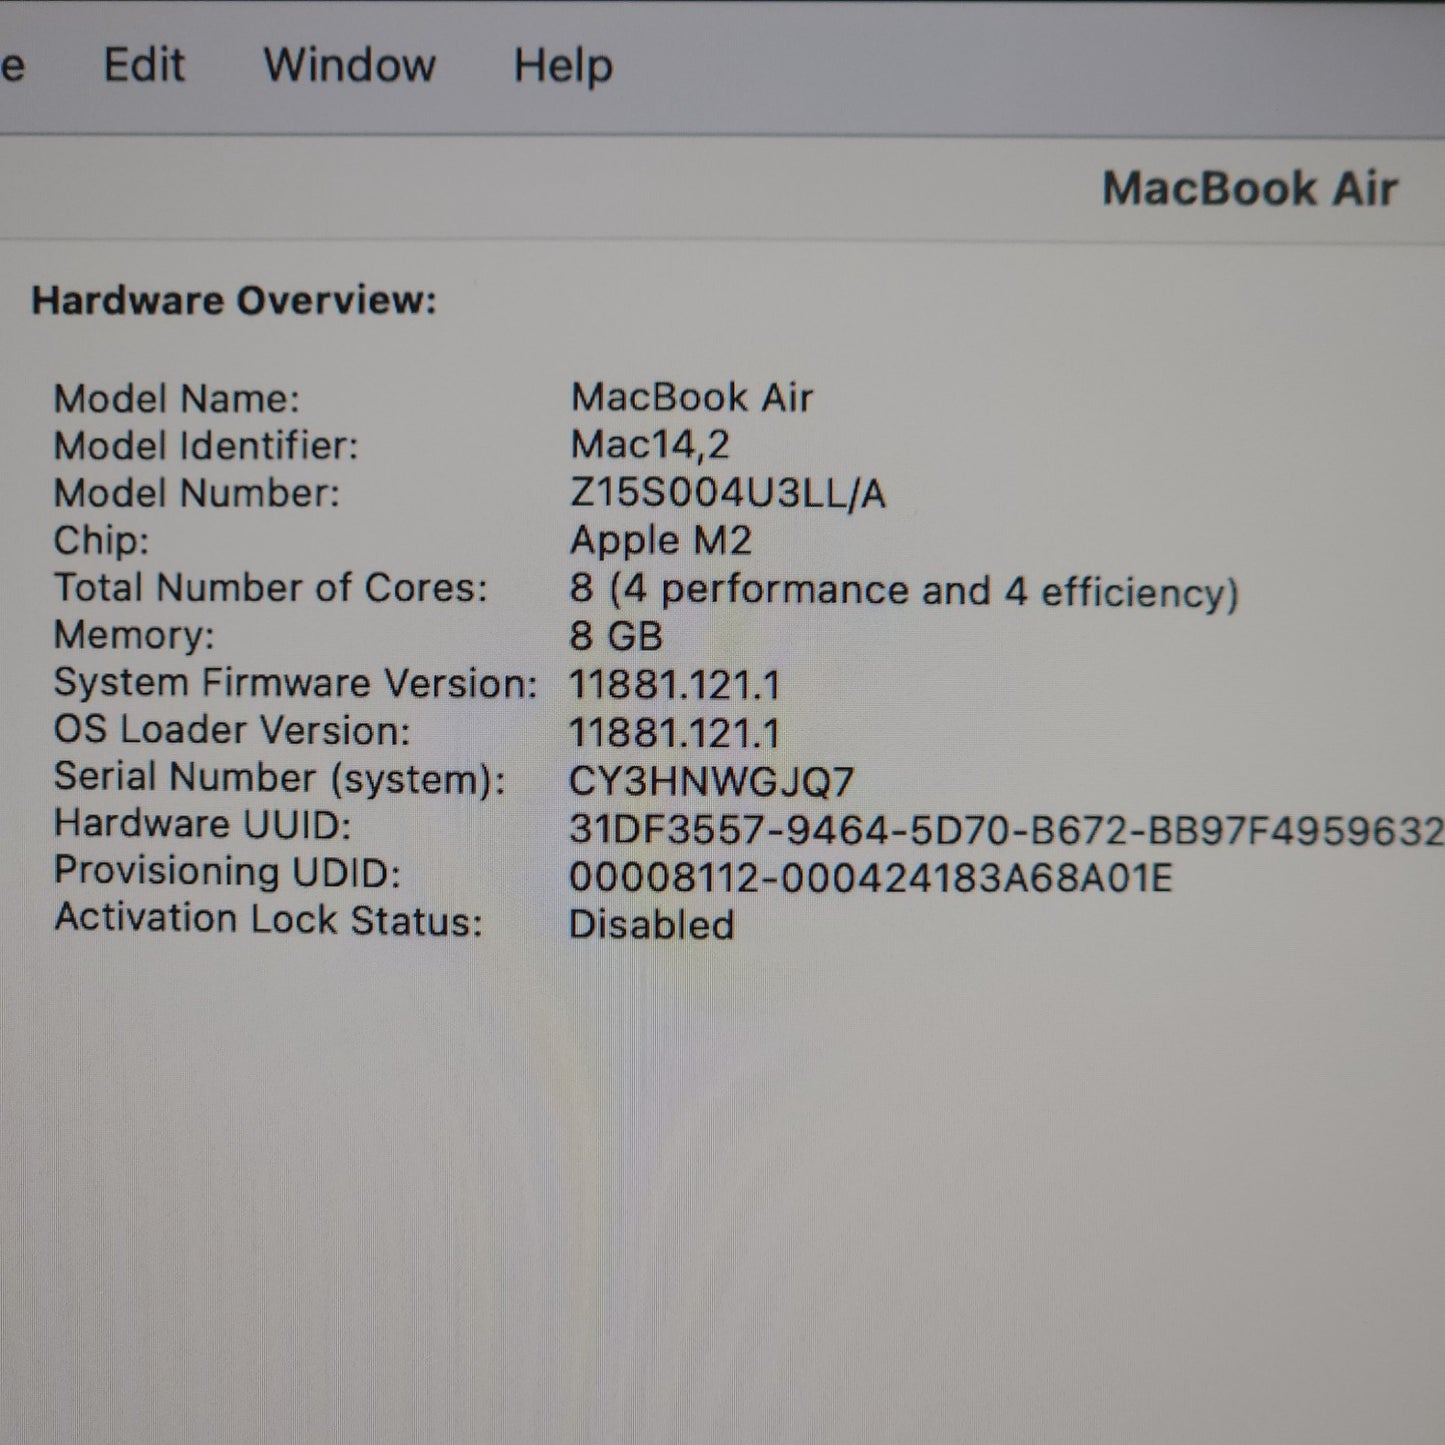Click the System Firmware Version number
1445x1445 pixels.
tap(674, 685)
